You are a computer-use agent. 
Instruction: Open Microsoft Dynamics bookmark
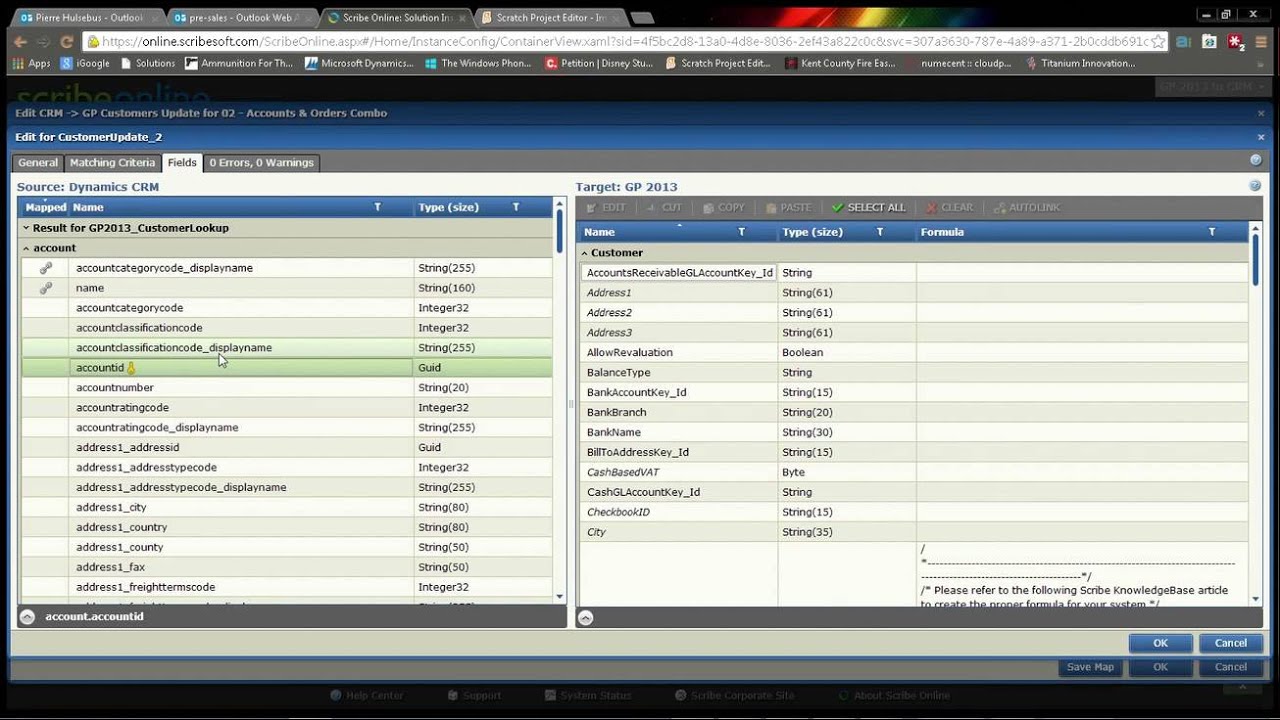click(359, 63)
